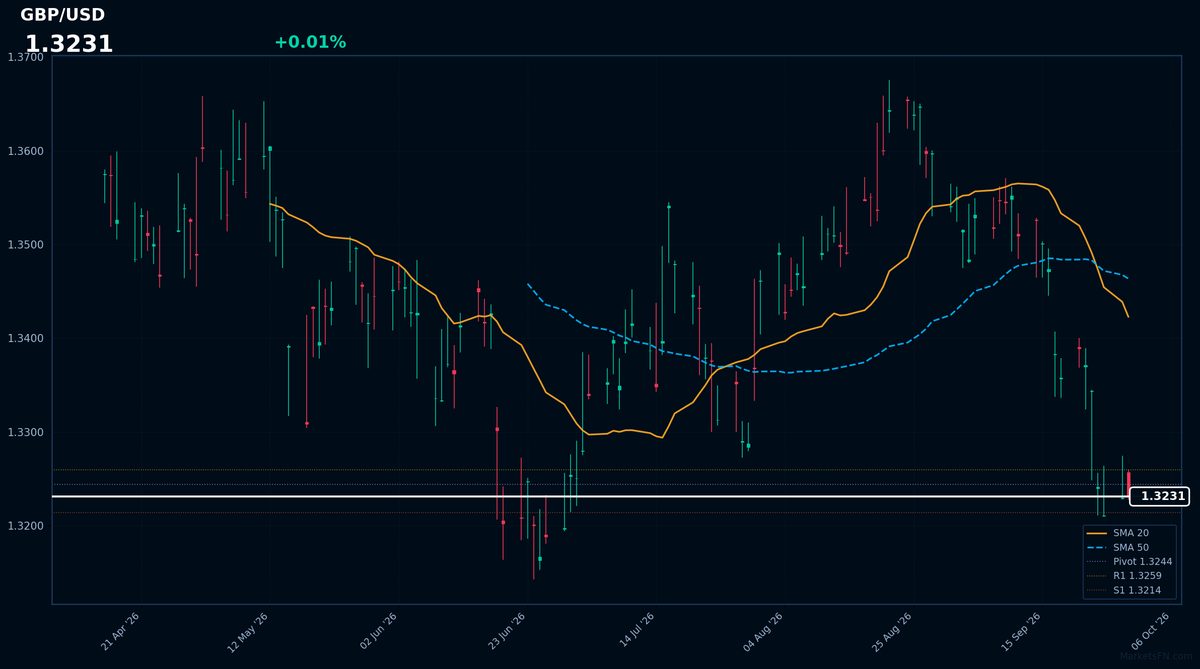Click the 21 Apr '26 date label
The height and width of the screenshot is (669, 1200).
pos(120,632)
